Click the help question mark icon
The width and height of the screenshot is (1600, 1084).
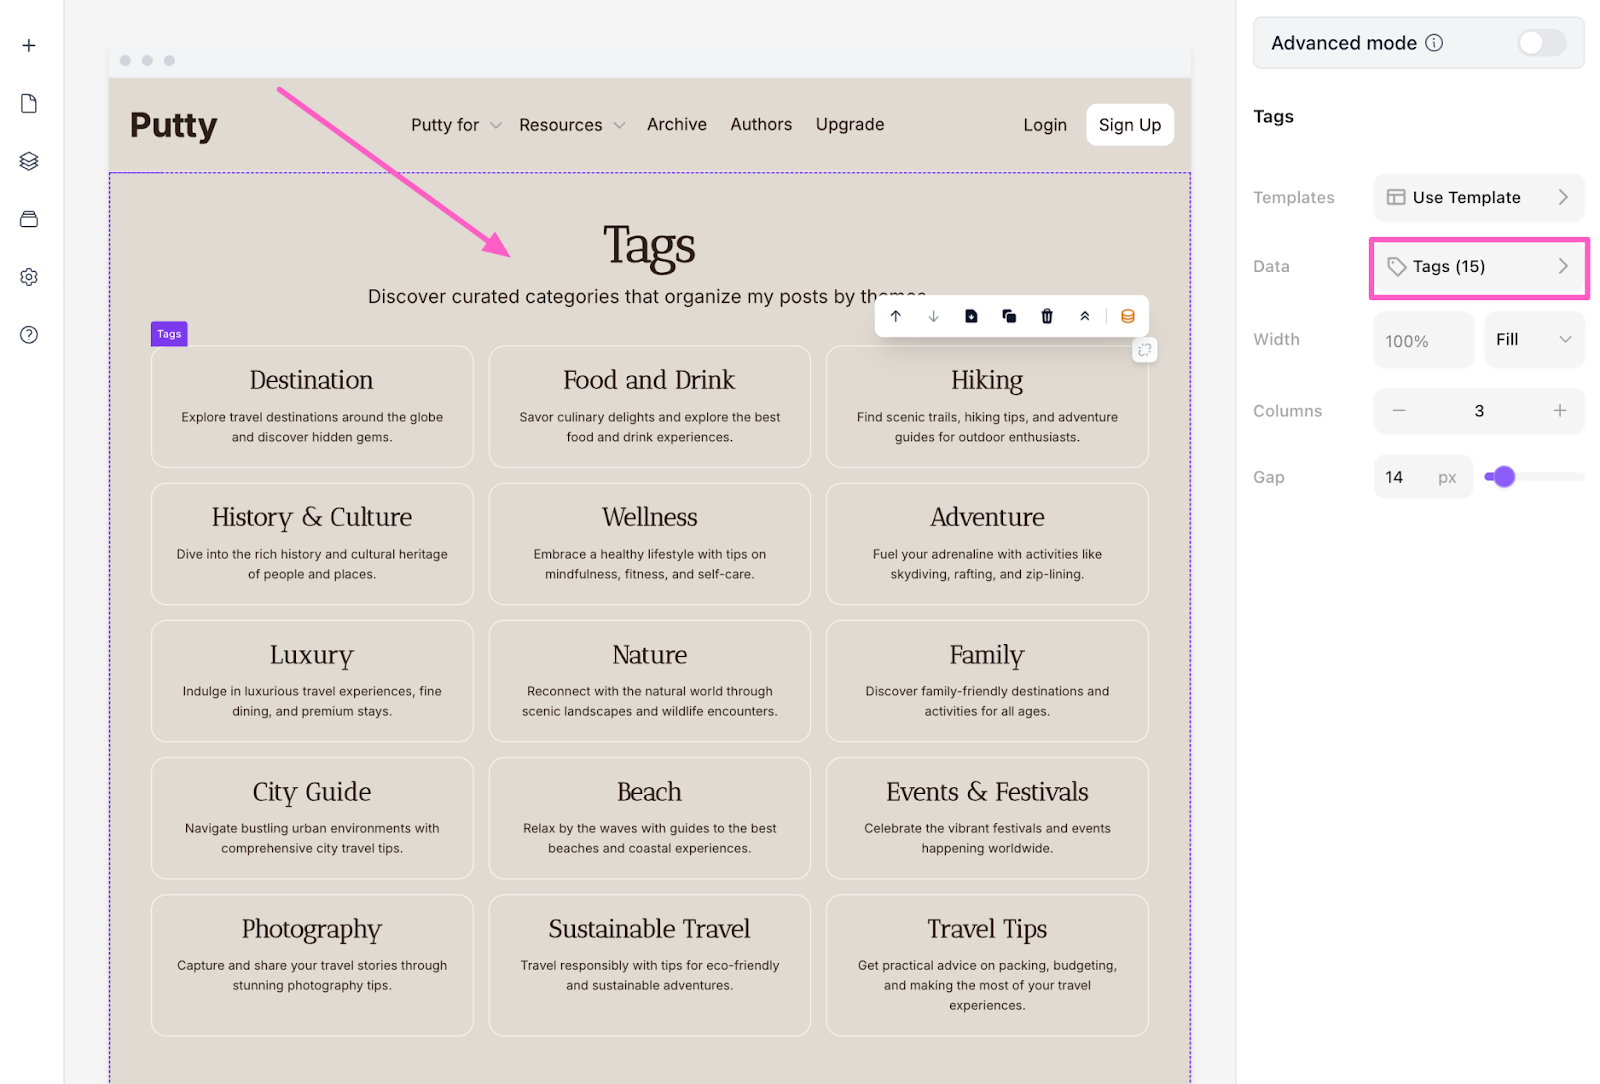29,335
